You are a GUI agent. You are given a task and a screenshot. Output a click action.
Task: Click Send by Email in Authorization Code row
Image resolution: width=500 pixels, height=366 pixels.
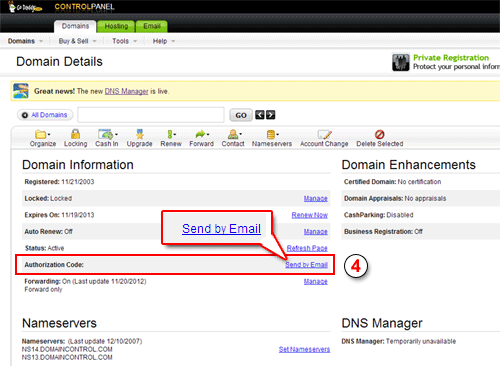coord(306,265)
